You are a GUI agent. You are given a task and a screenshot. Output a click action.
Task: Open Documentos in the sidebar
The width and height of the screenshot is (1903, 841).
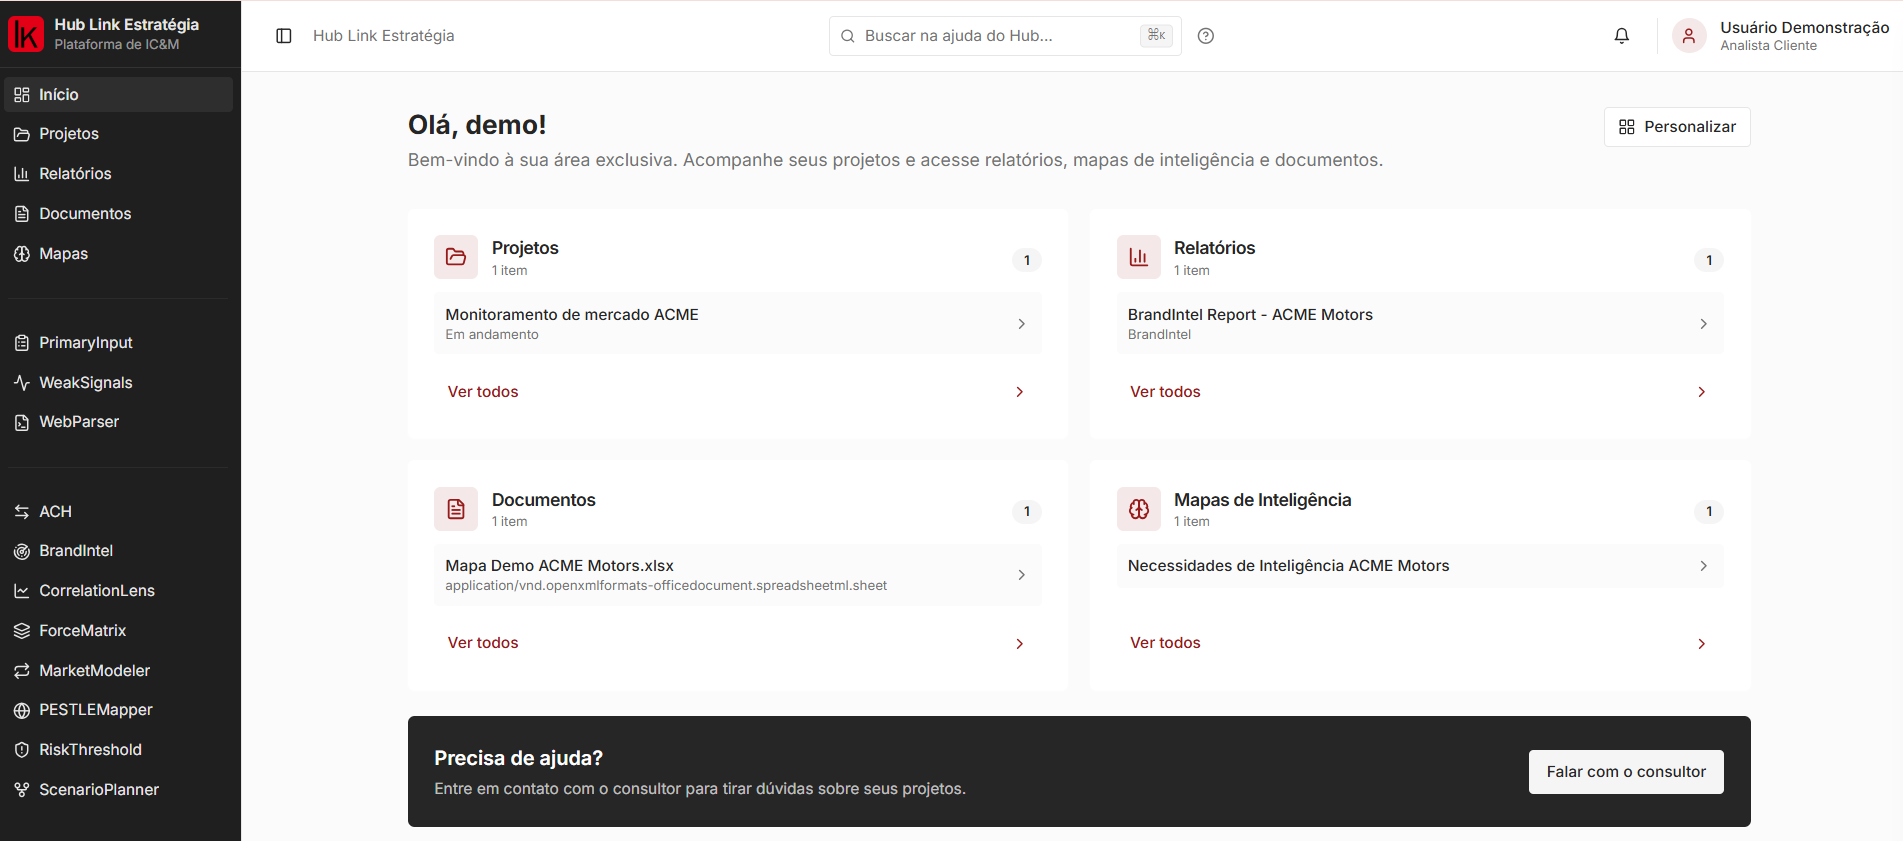(119, 214)
